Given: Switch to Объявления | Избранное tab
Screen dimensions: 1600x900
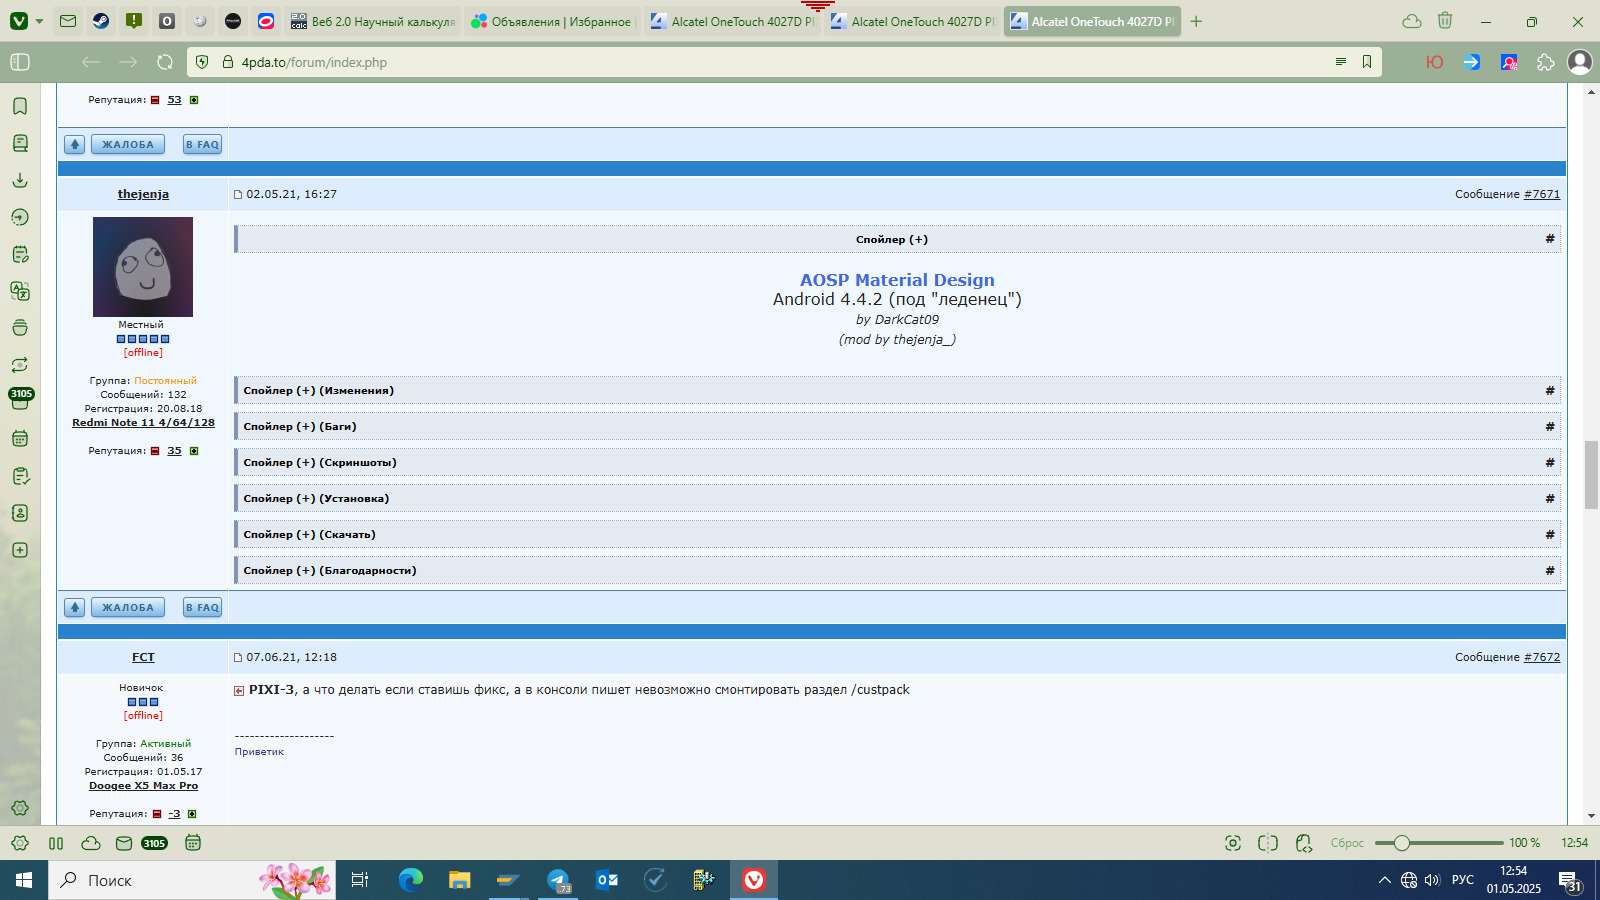Looking at the screenshot, I should point(552,21).
